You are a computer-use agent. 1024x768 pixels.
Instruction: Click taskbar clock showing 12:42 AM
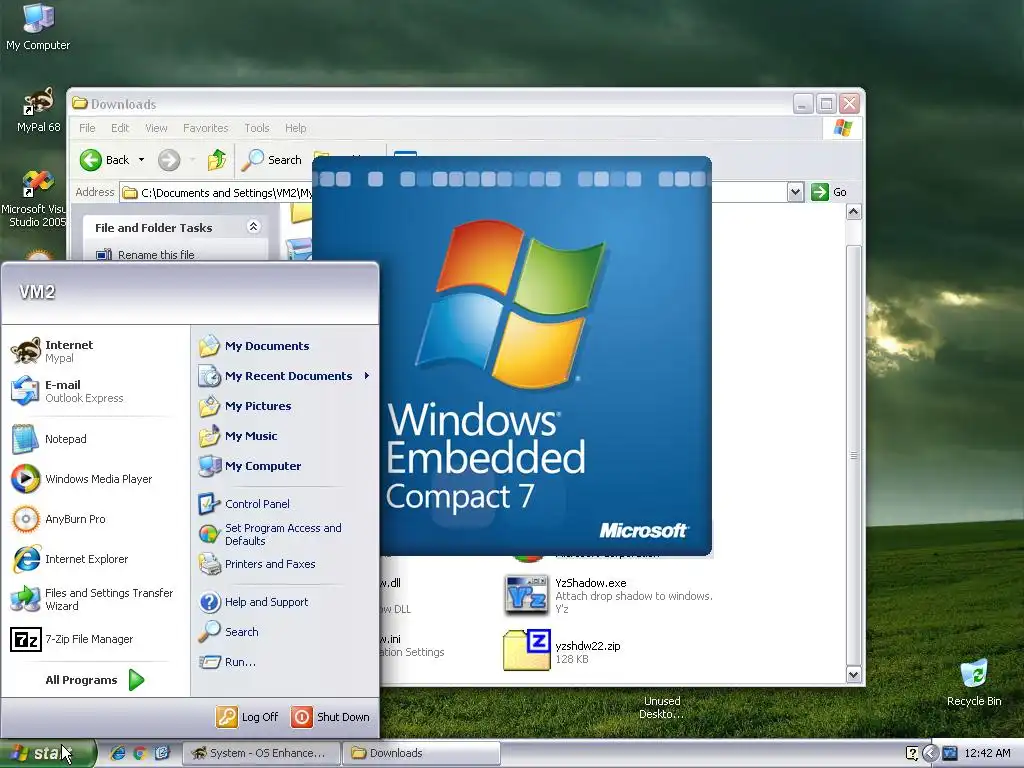[x=987, y=753]
